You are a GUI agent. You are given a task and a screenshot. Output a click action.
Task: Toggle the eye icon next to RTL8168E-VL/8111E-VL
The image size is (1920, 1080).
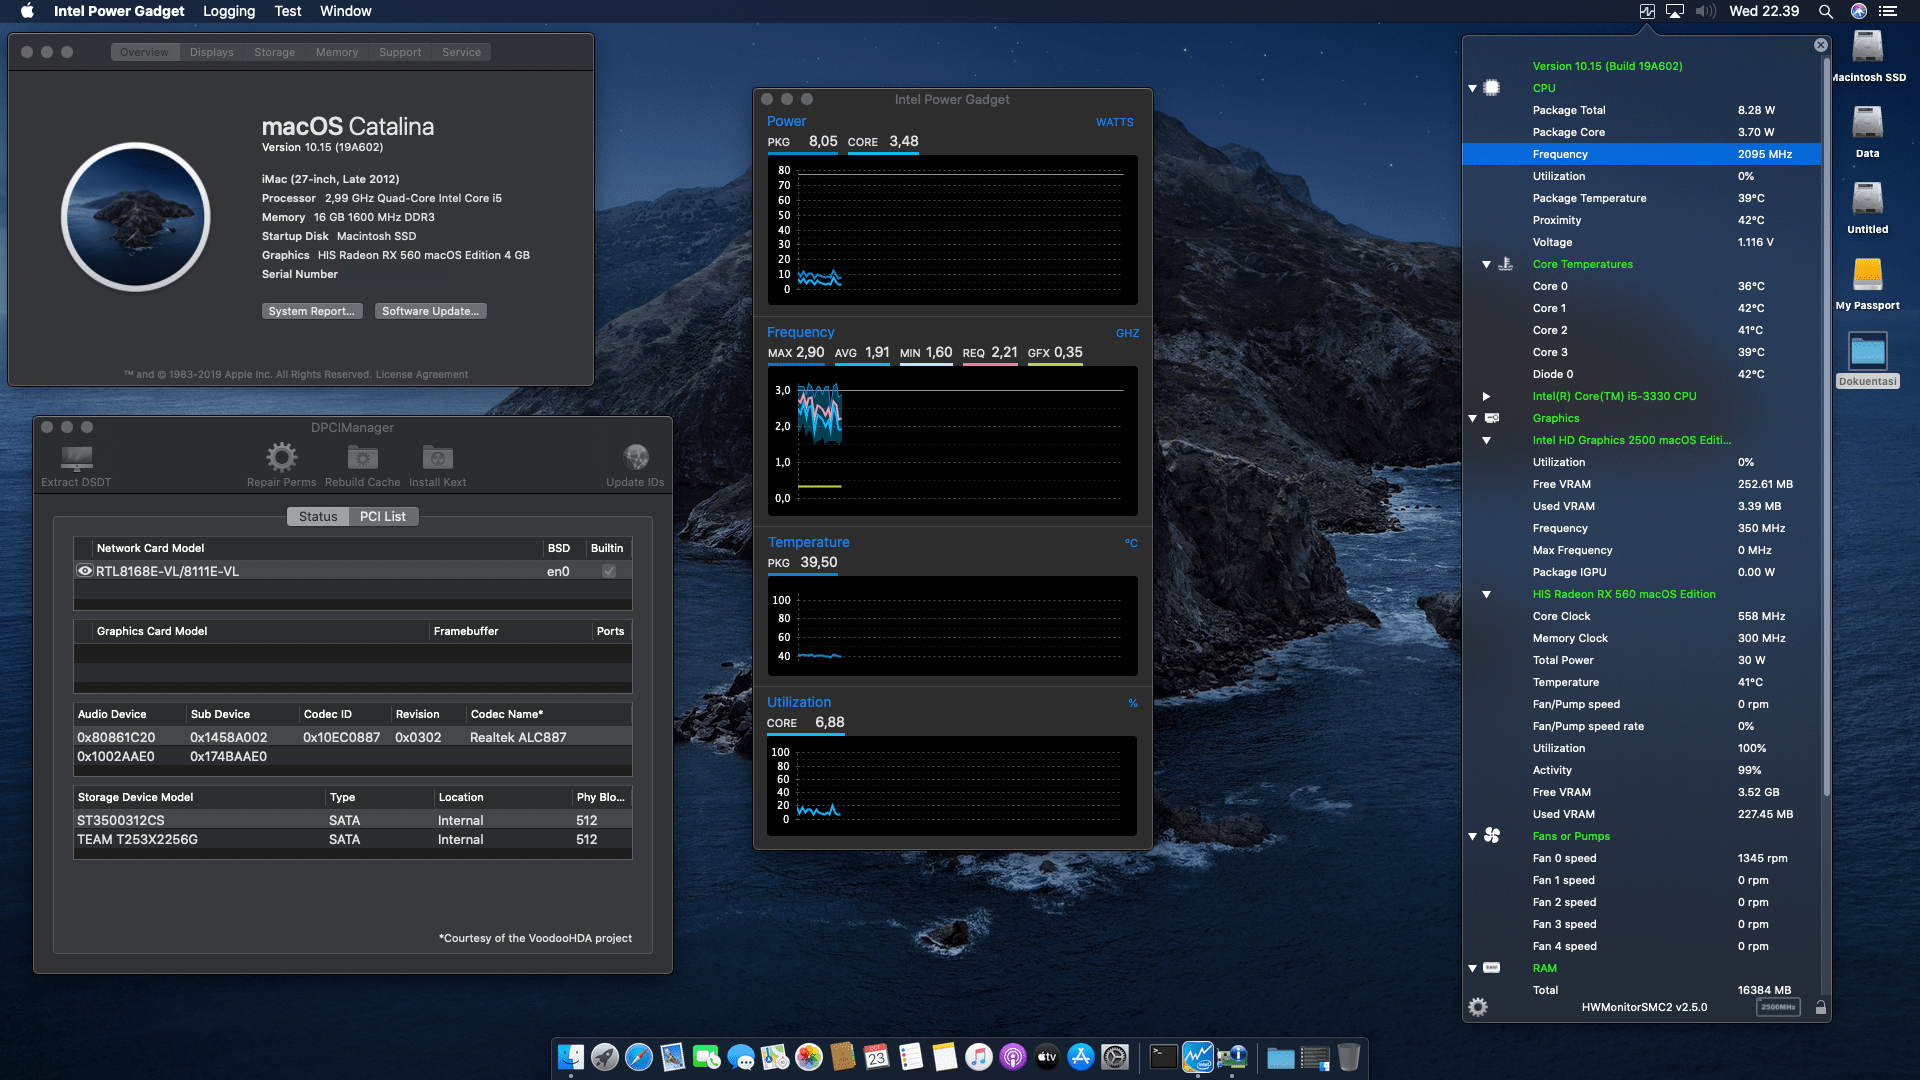pos(85,570)
